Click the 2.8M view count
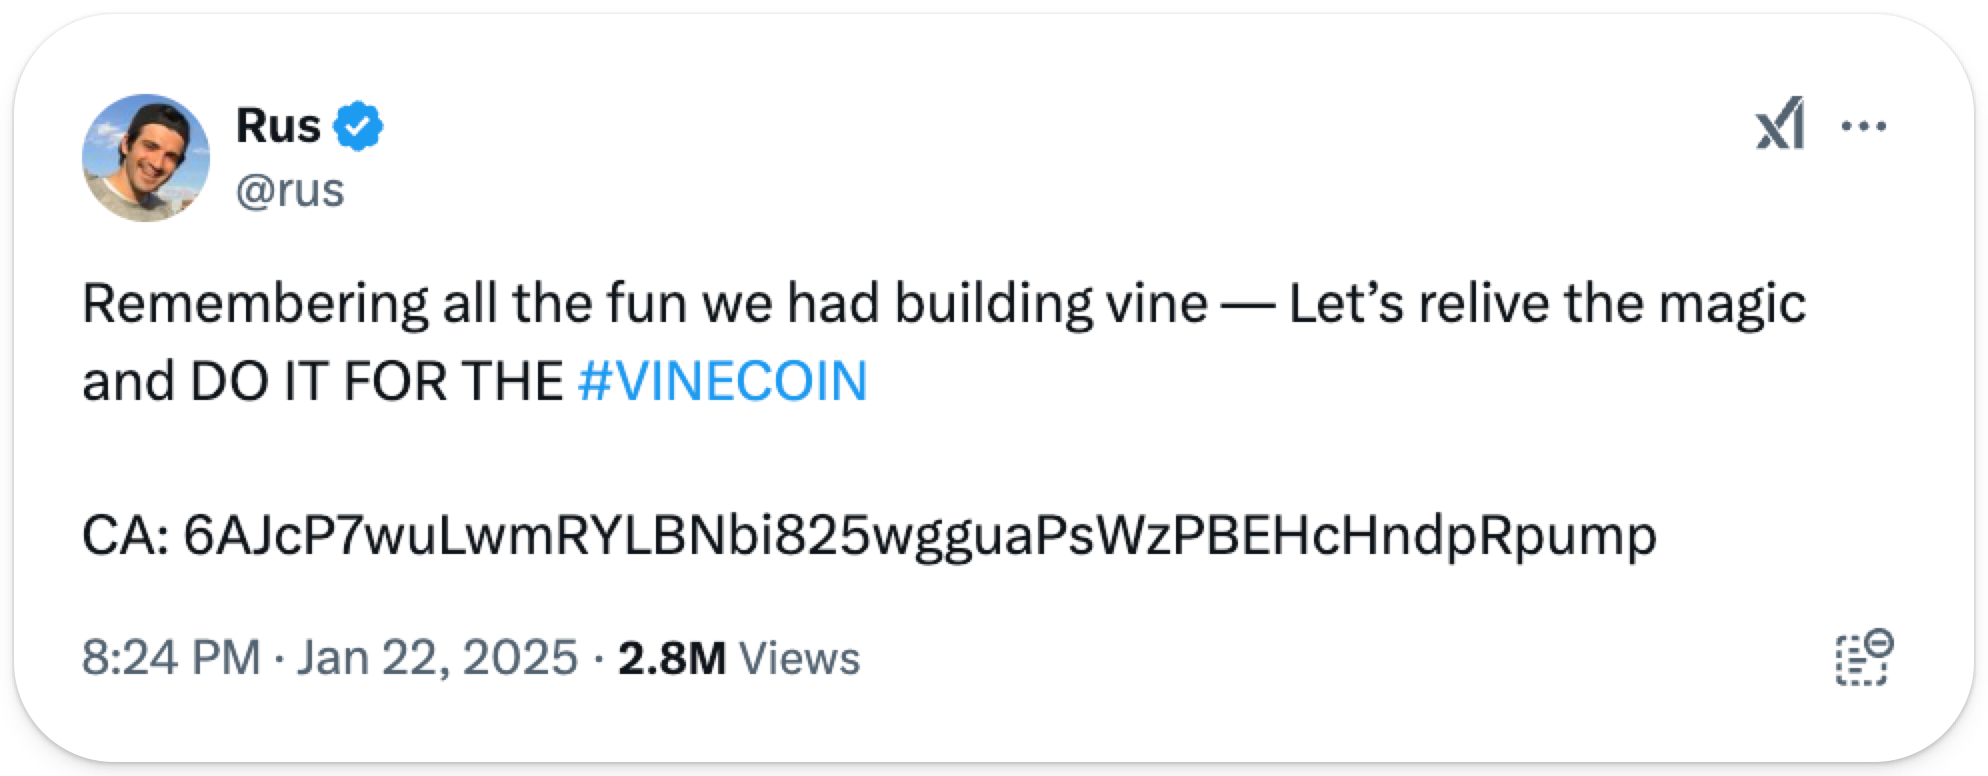This screenshot has width=1988, height=776. 671,658
